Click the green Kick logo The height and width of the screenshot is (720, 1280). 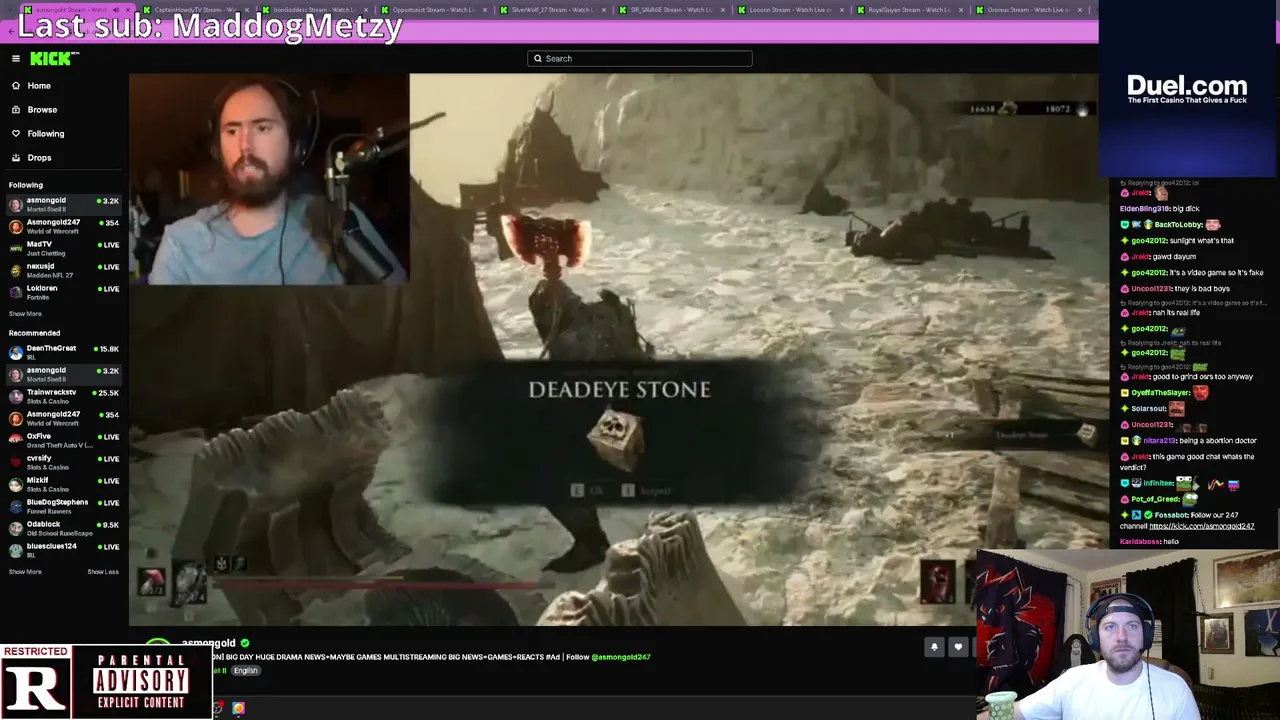(x=54, y=59)
